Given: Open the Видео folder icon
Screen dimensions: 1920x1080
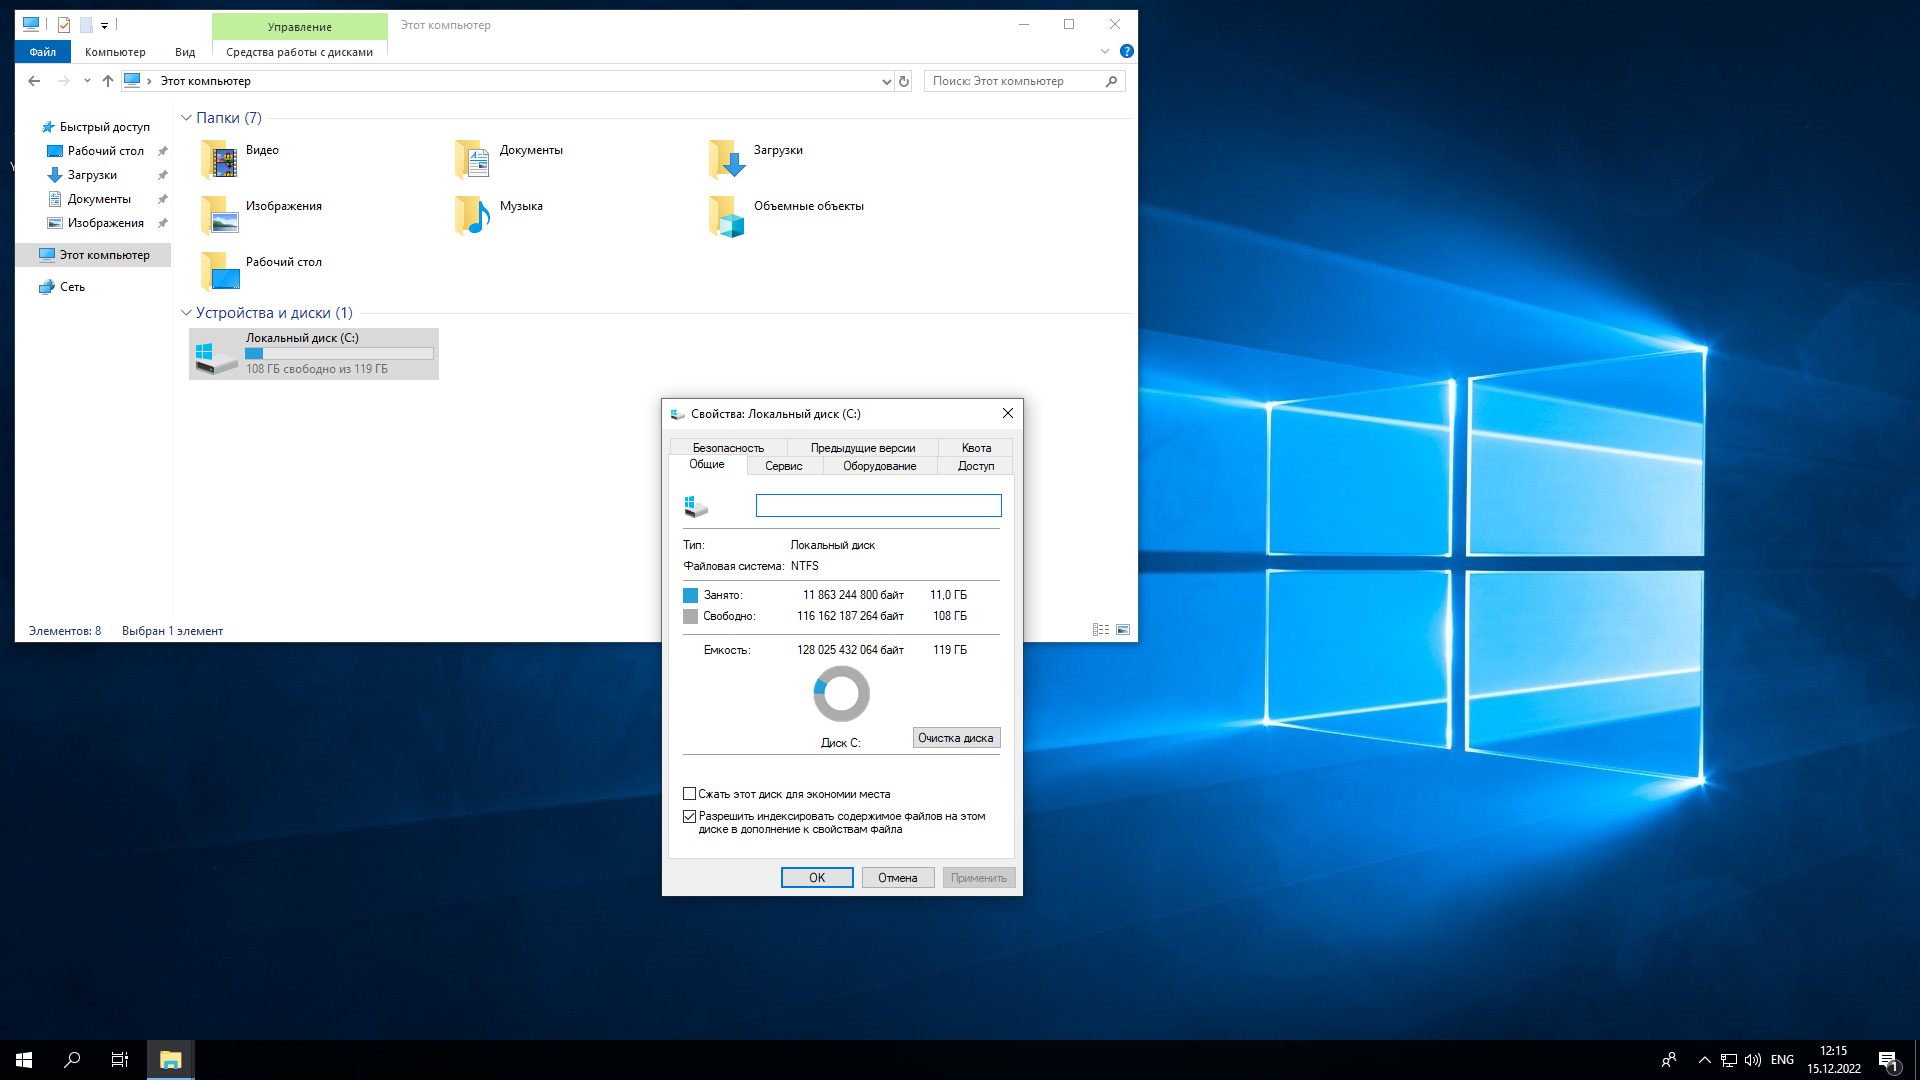Looking at the screenshot, I should pyautogui.click(x=220, y=159).
